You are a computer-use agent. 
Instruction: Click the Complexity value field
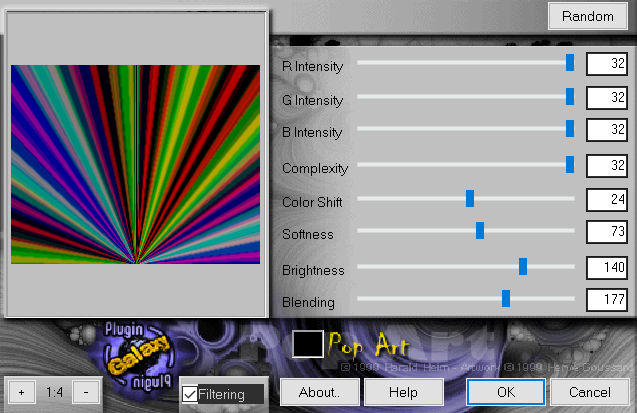(606, 165)
